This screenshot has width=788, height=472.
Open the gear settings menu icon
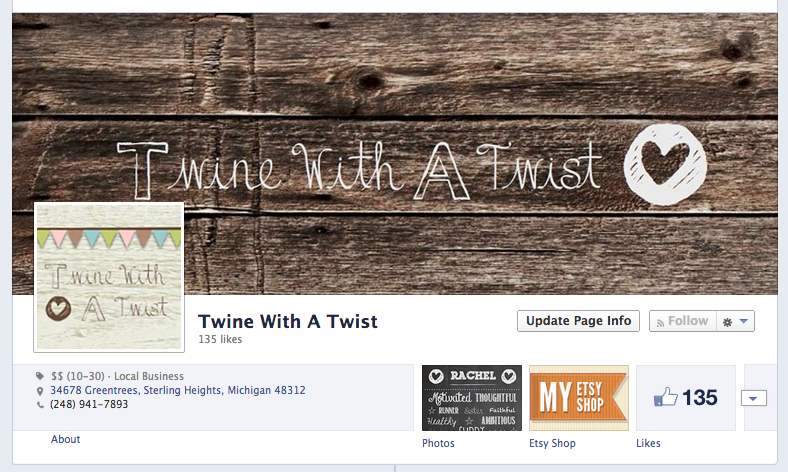[x=727, y=322]
